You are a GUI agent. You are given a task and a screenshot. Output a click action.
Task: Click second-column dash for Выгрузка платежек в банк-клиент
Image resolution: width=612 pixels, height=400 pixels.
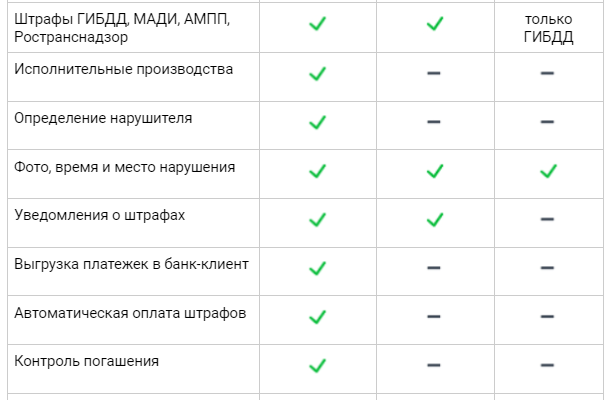coord(434,268)
